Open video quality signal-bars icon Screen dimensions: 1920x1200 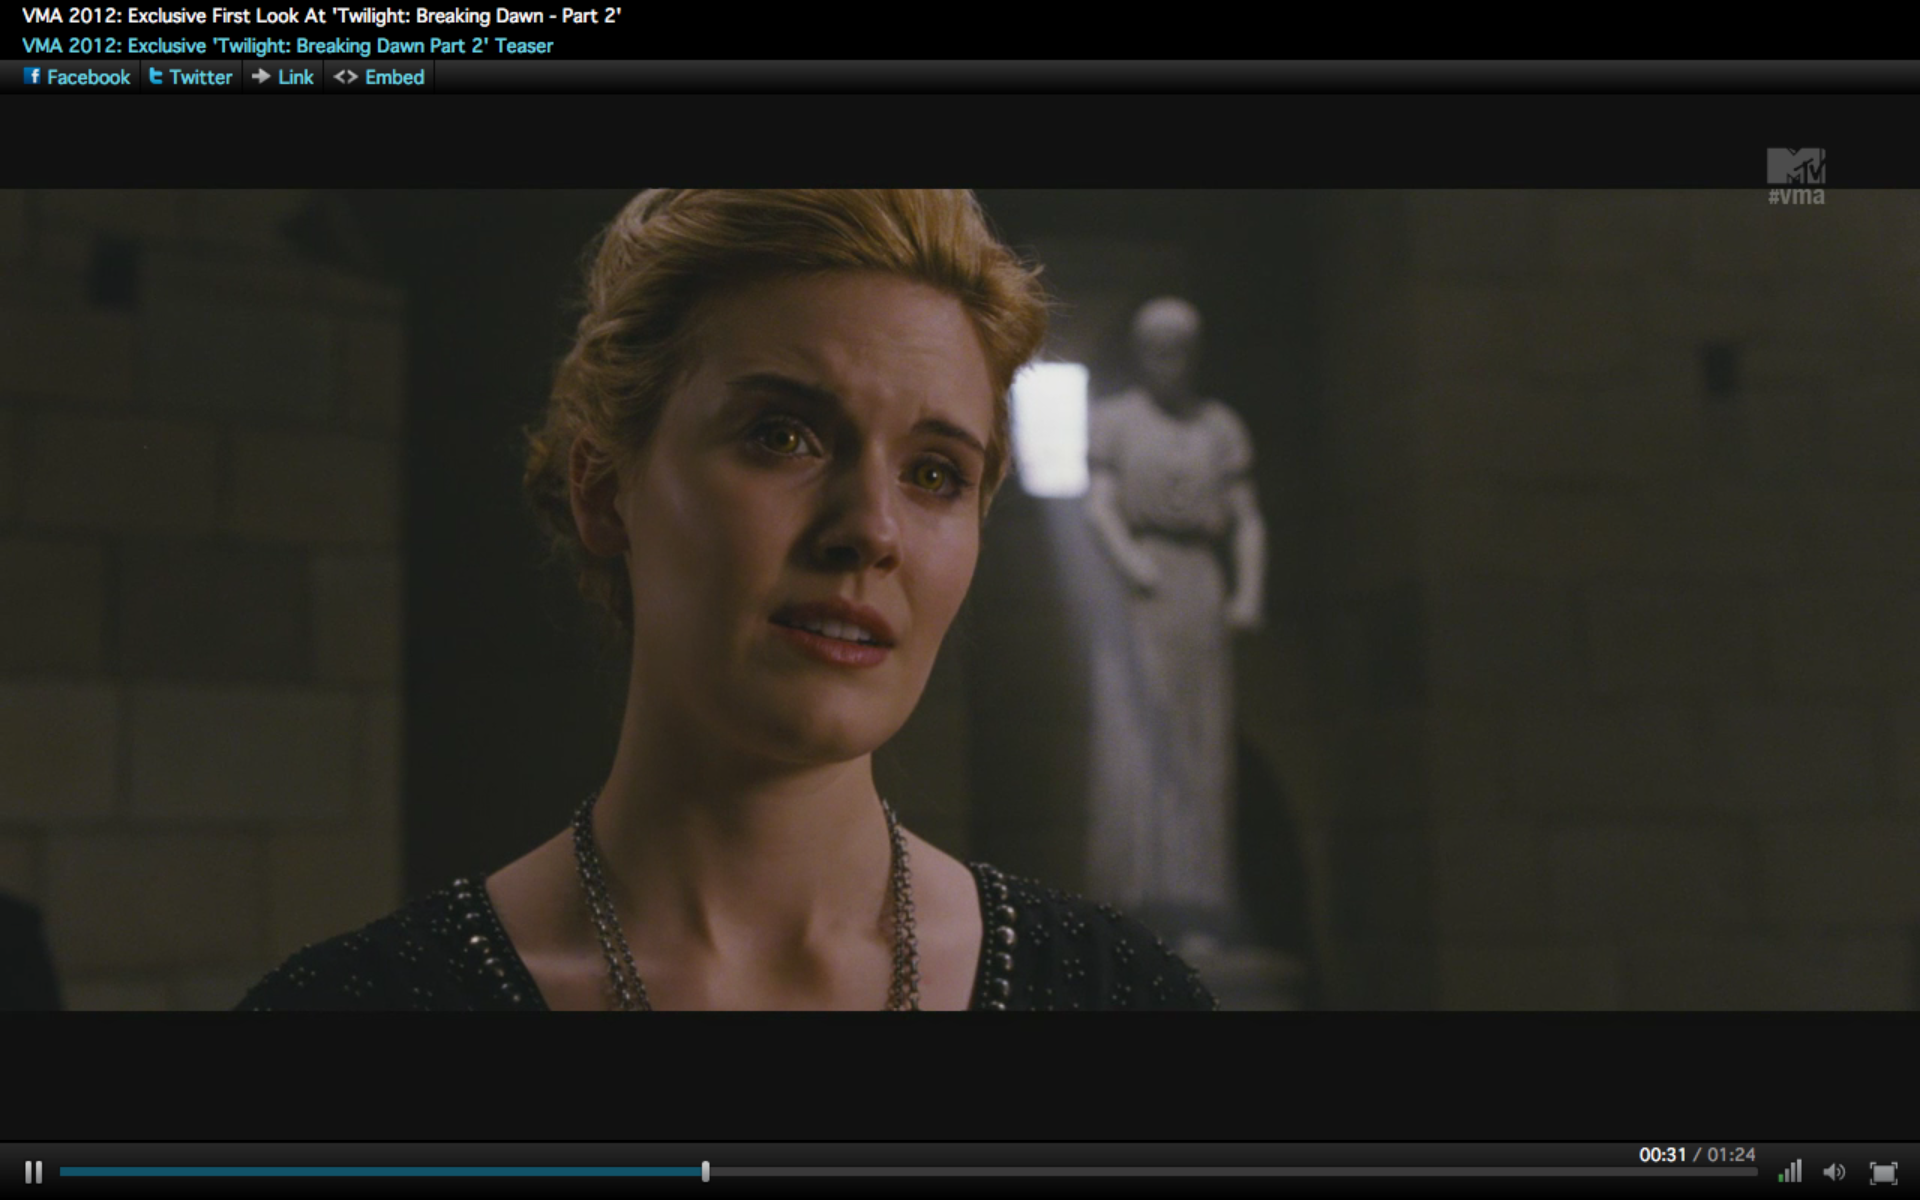[1790, 1171]
